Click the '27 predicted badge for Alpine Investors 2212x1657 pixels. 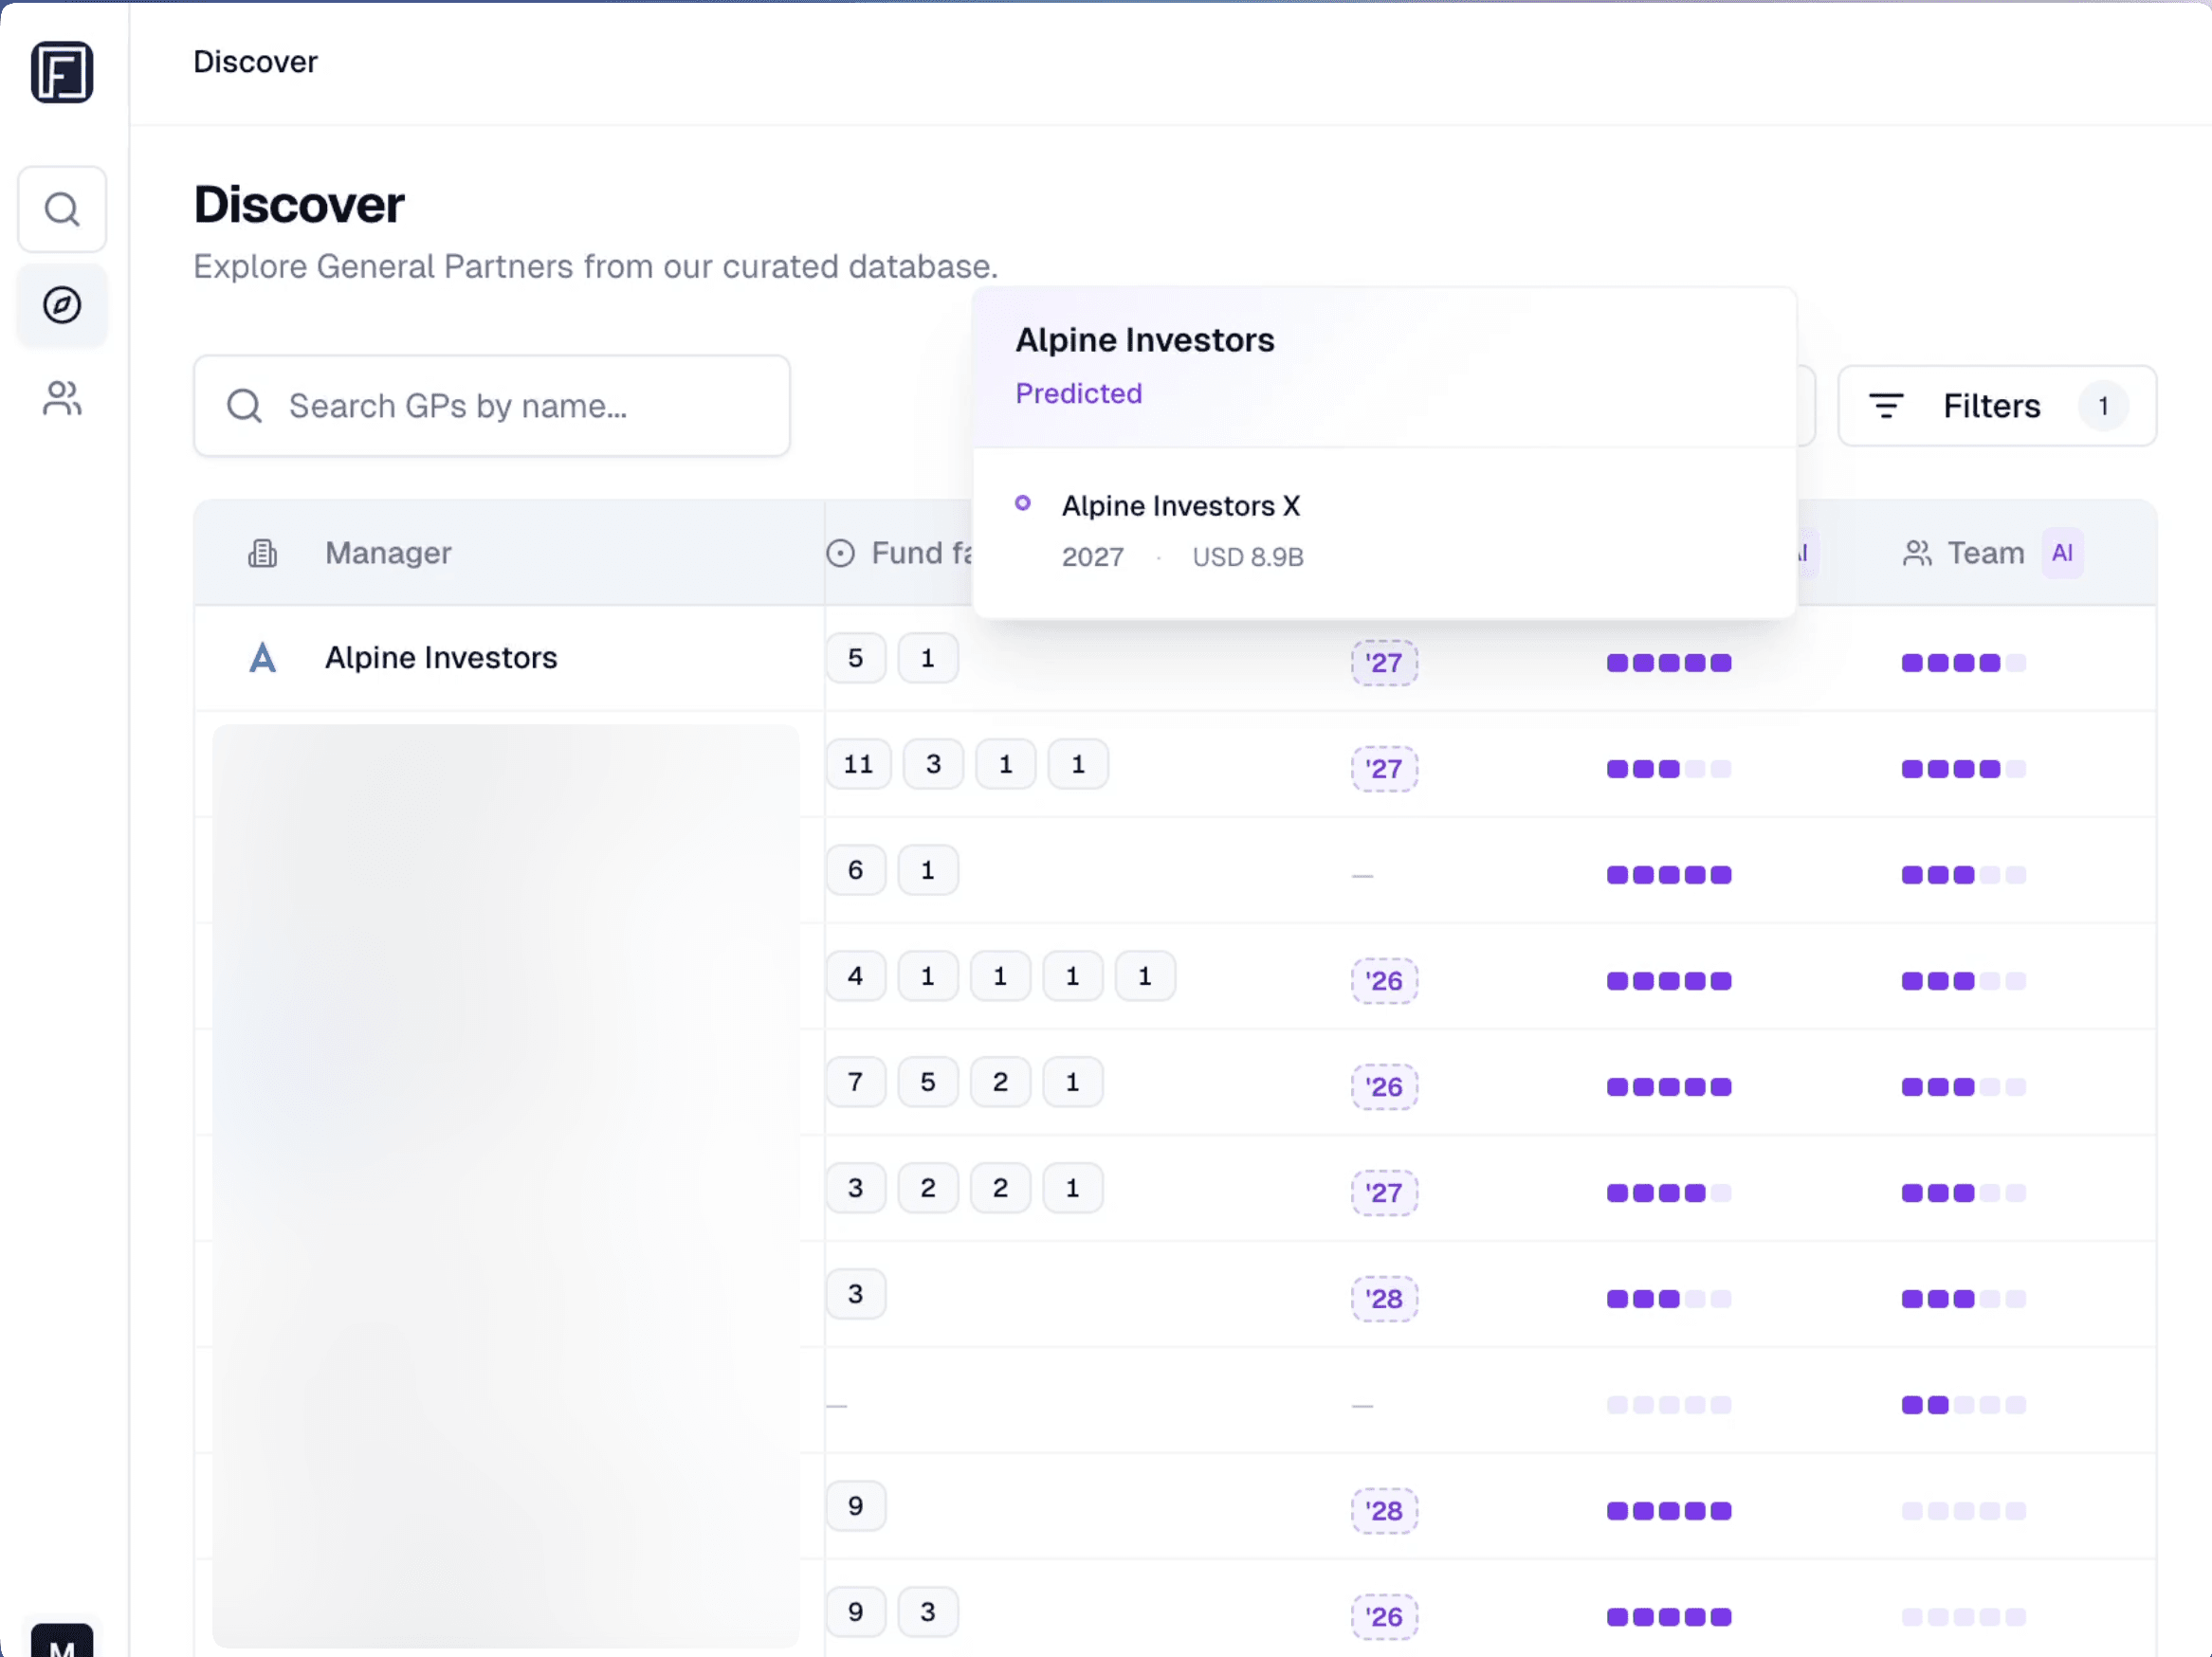pyautogui.click(x=1384, y=663)
